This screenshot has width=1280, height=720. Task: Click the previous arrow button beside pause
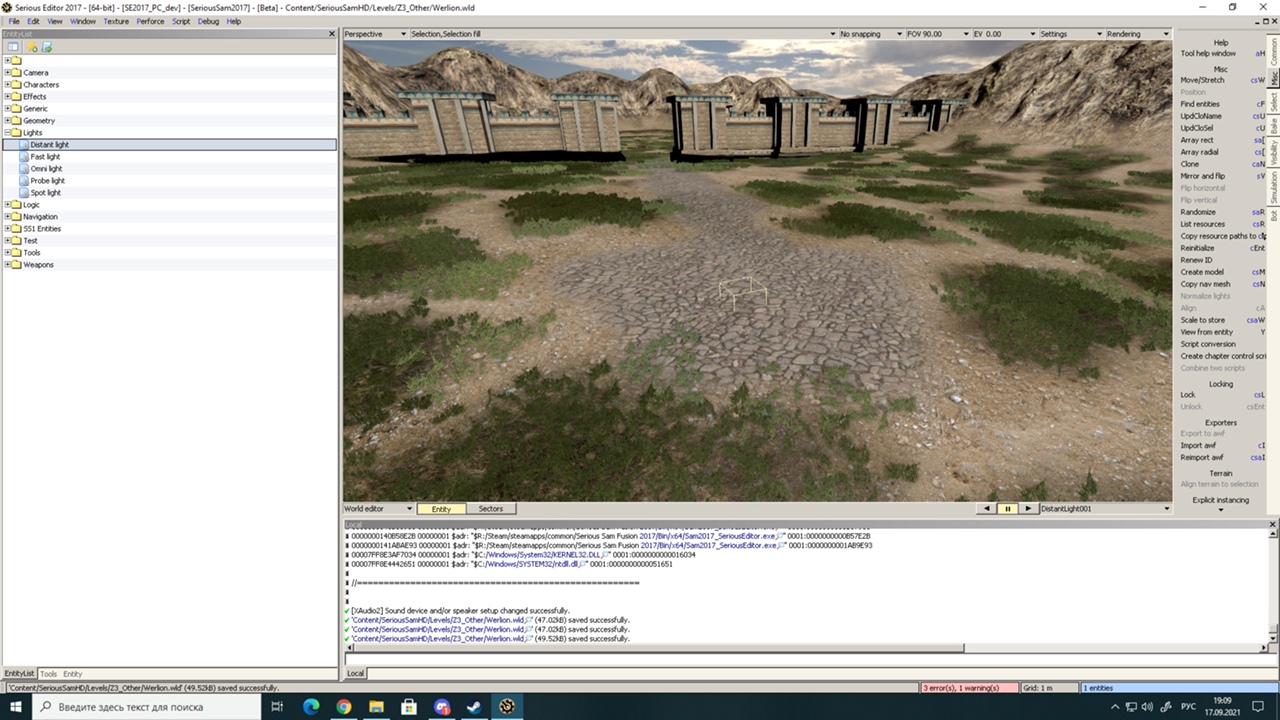pos(987,509)
